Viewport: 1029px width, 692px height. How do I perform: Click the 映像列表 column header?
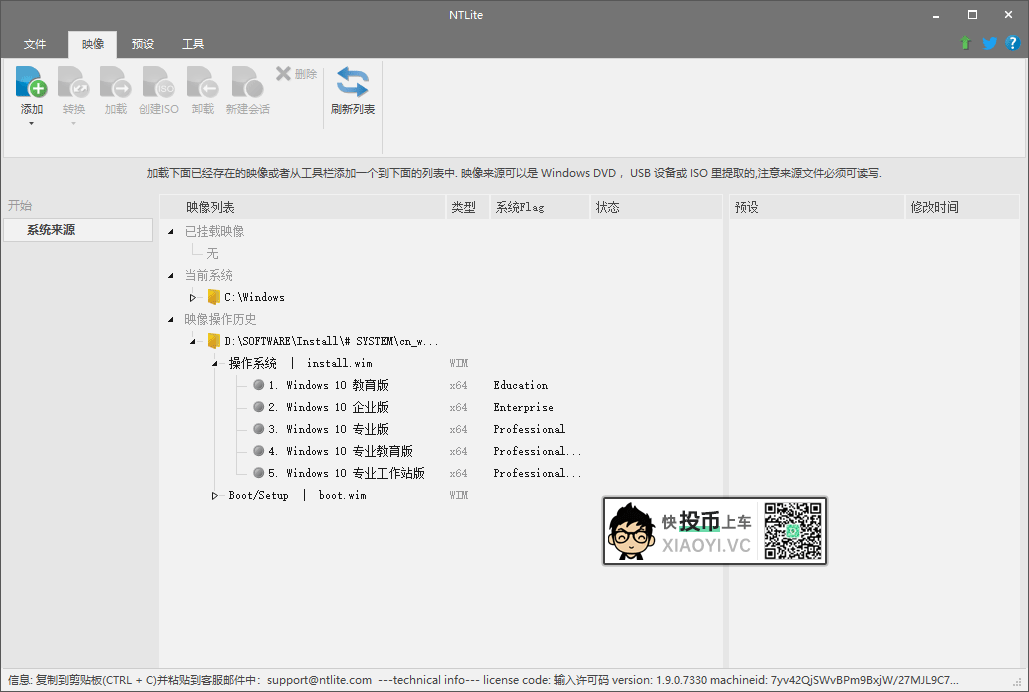pos(303,207)
